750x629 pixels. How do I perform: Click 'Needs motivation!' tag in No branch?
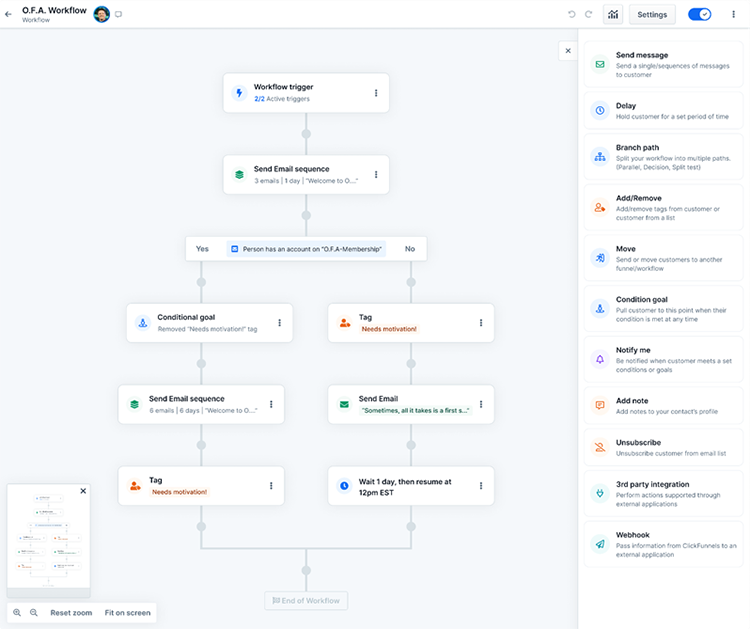click(x=389, y=329)
